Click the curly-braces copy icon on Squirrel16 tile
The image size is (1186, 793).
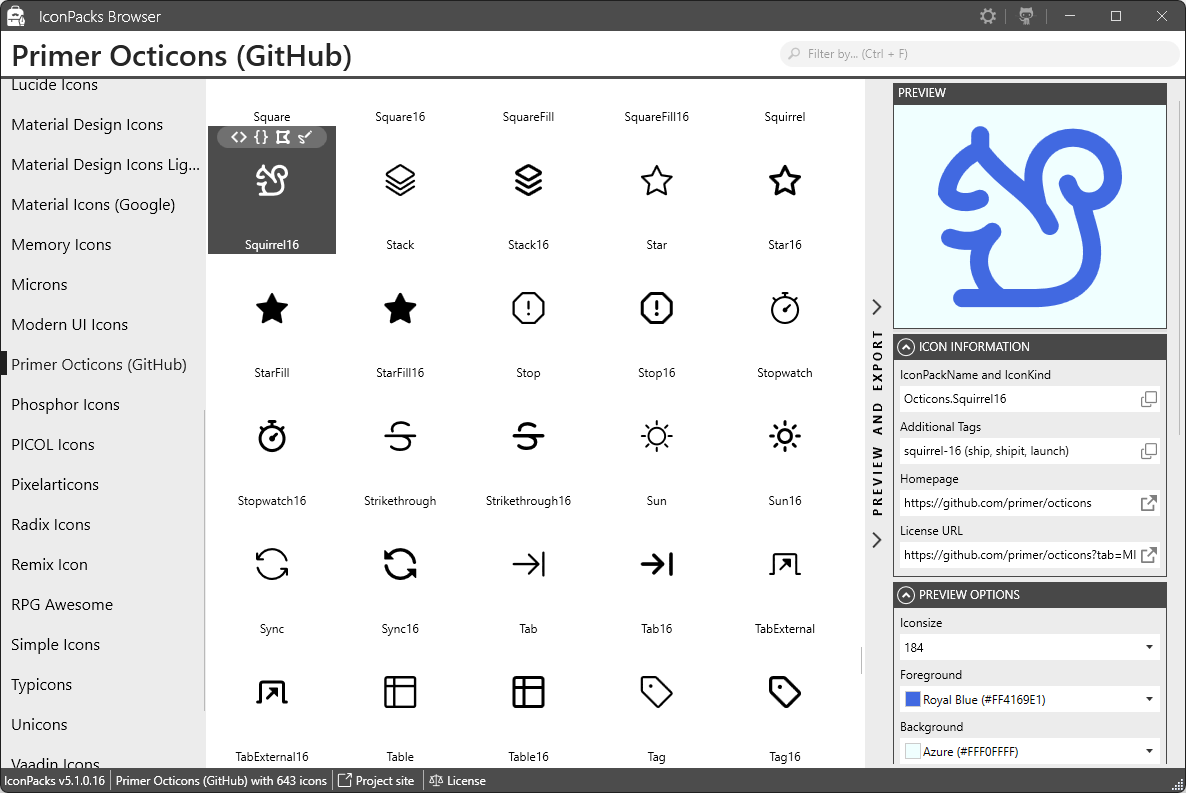(x=261, y=137)
